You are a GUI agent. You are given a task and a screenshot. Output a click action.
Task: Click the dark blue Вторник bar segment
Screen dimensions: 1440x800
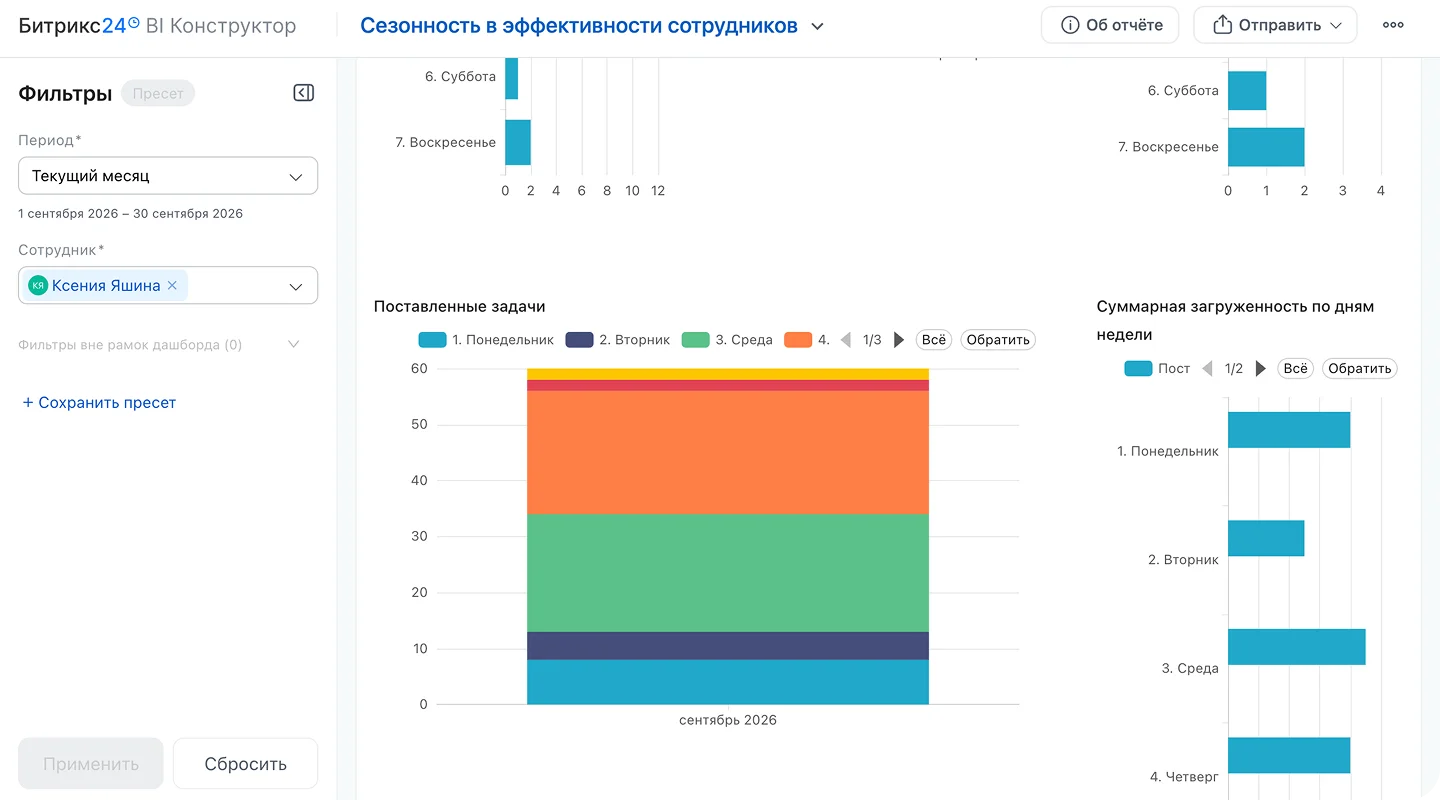[x=728, y=646]
